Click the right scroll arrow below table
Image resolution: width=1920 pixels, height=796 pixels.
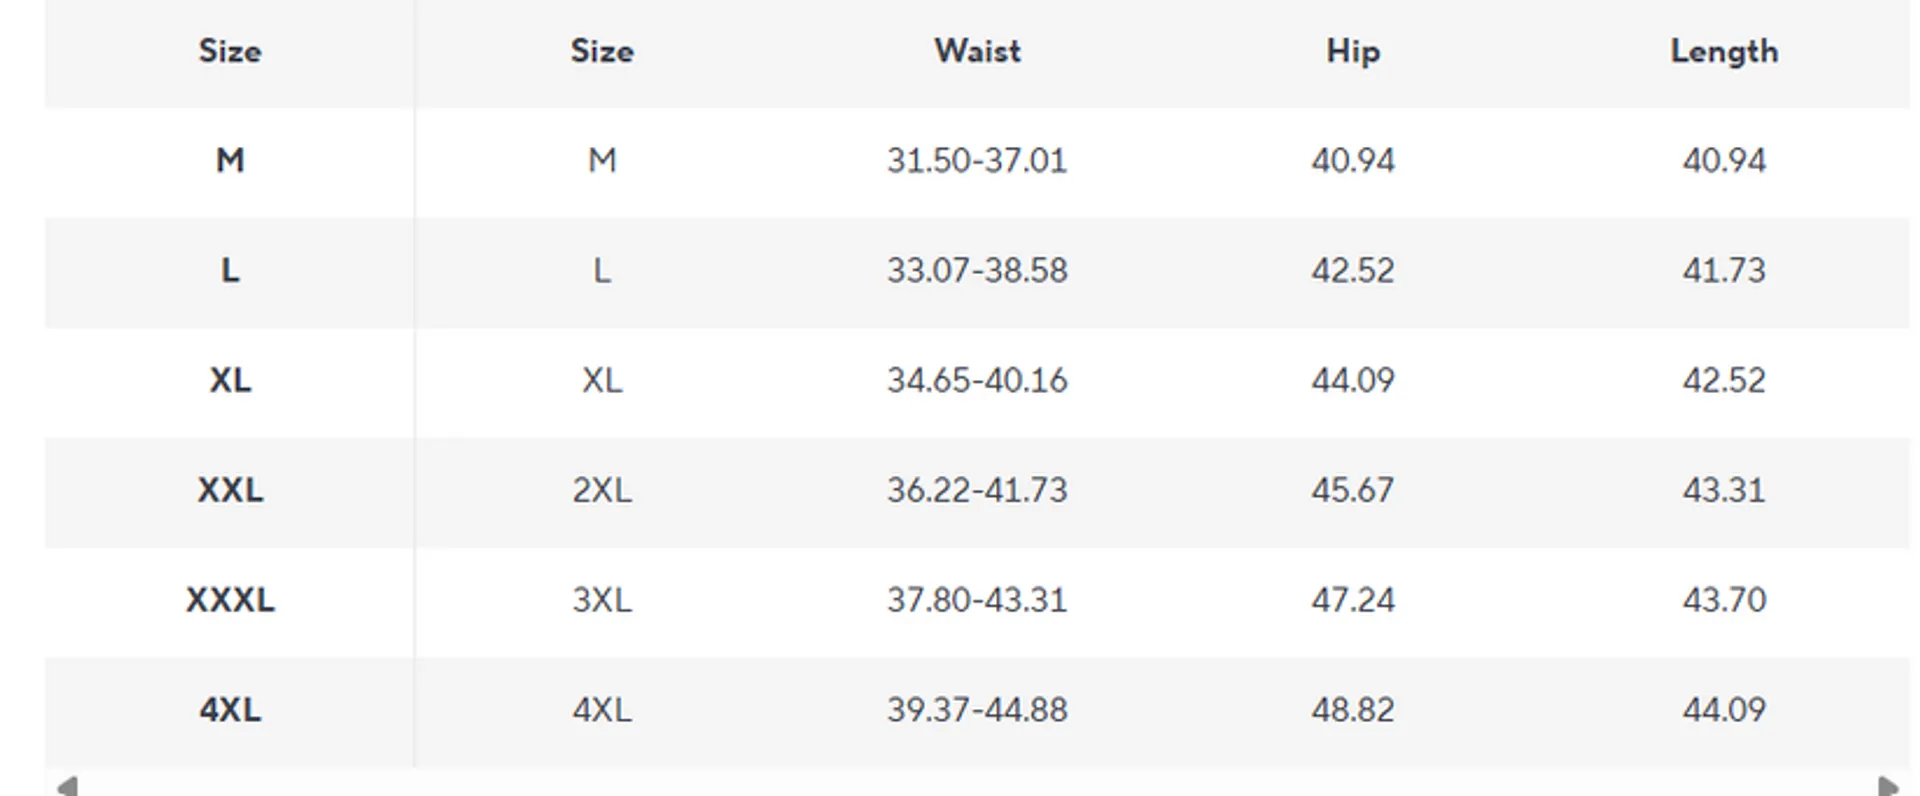click(1888, 786)
